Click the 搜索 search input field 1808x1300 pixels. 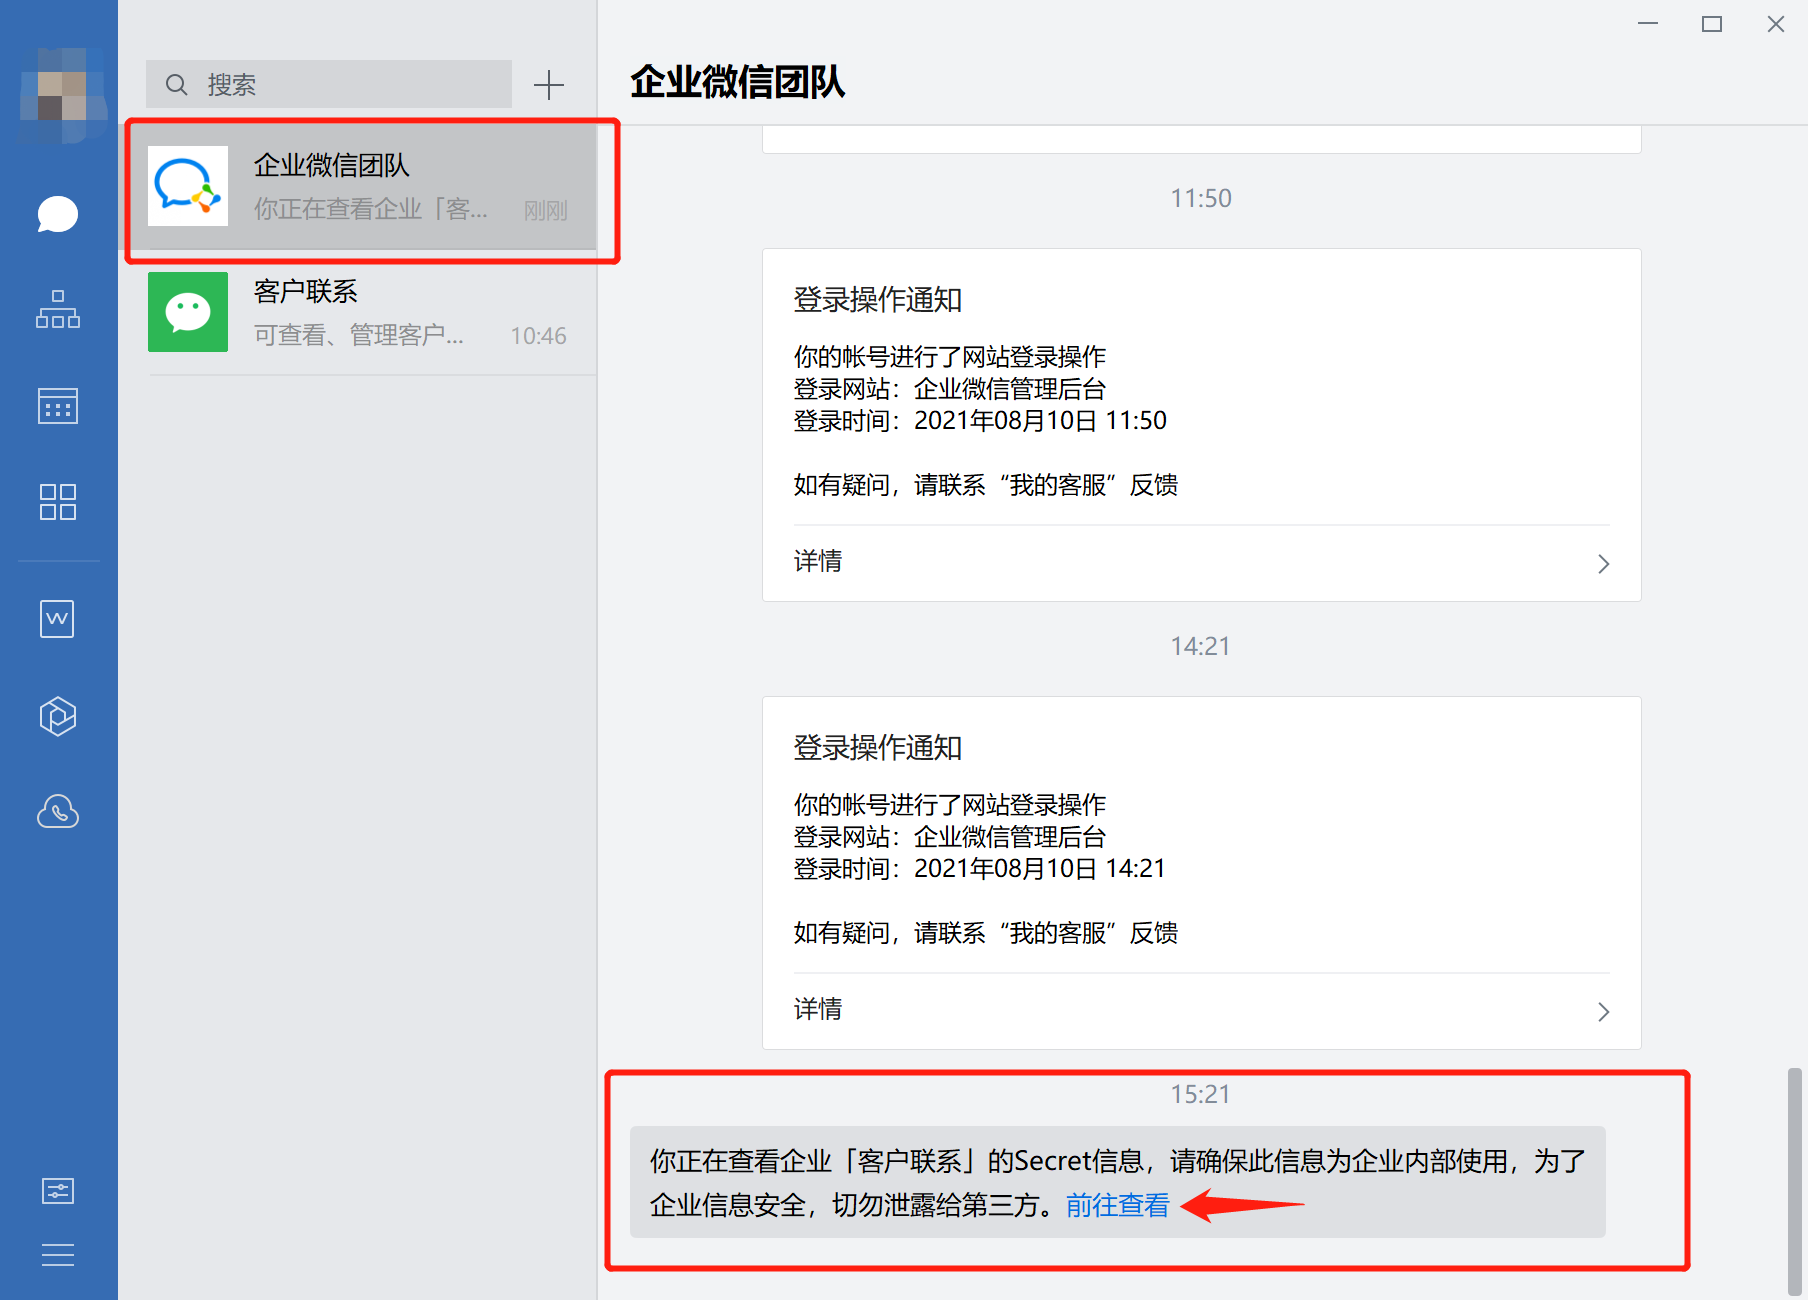pyautogui.click(x=329, y=84)
